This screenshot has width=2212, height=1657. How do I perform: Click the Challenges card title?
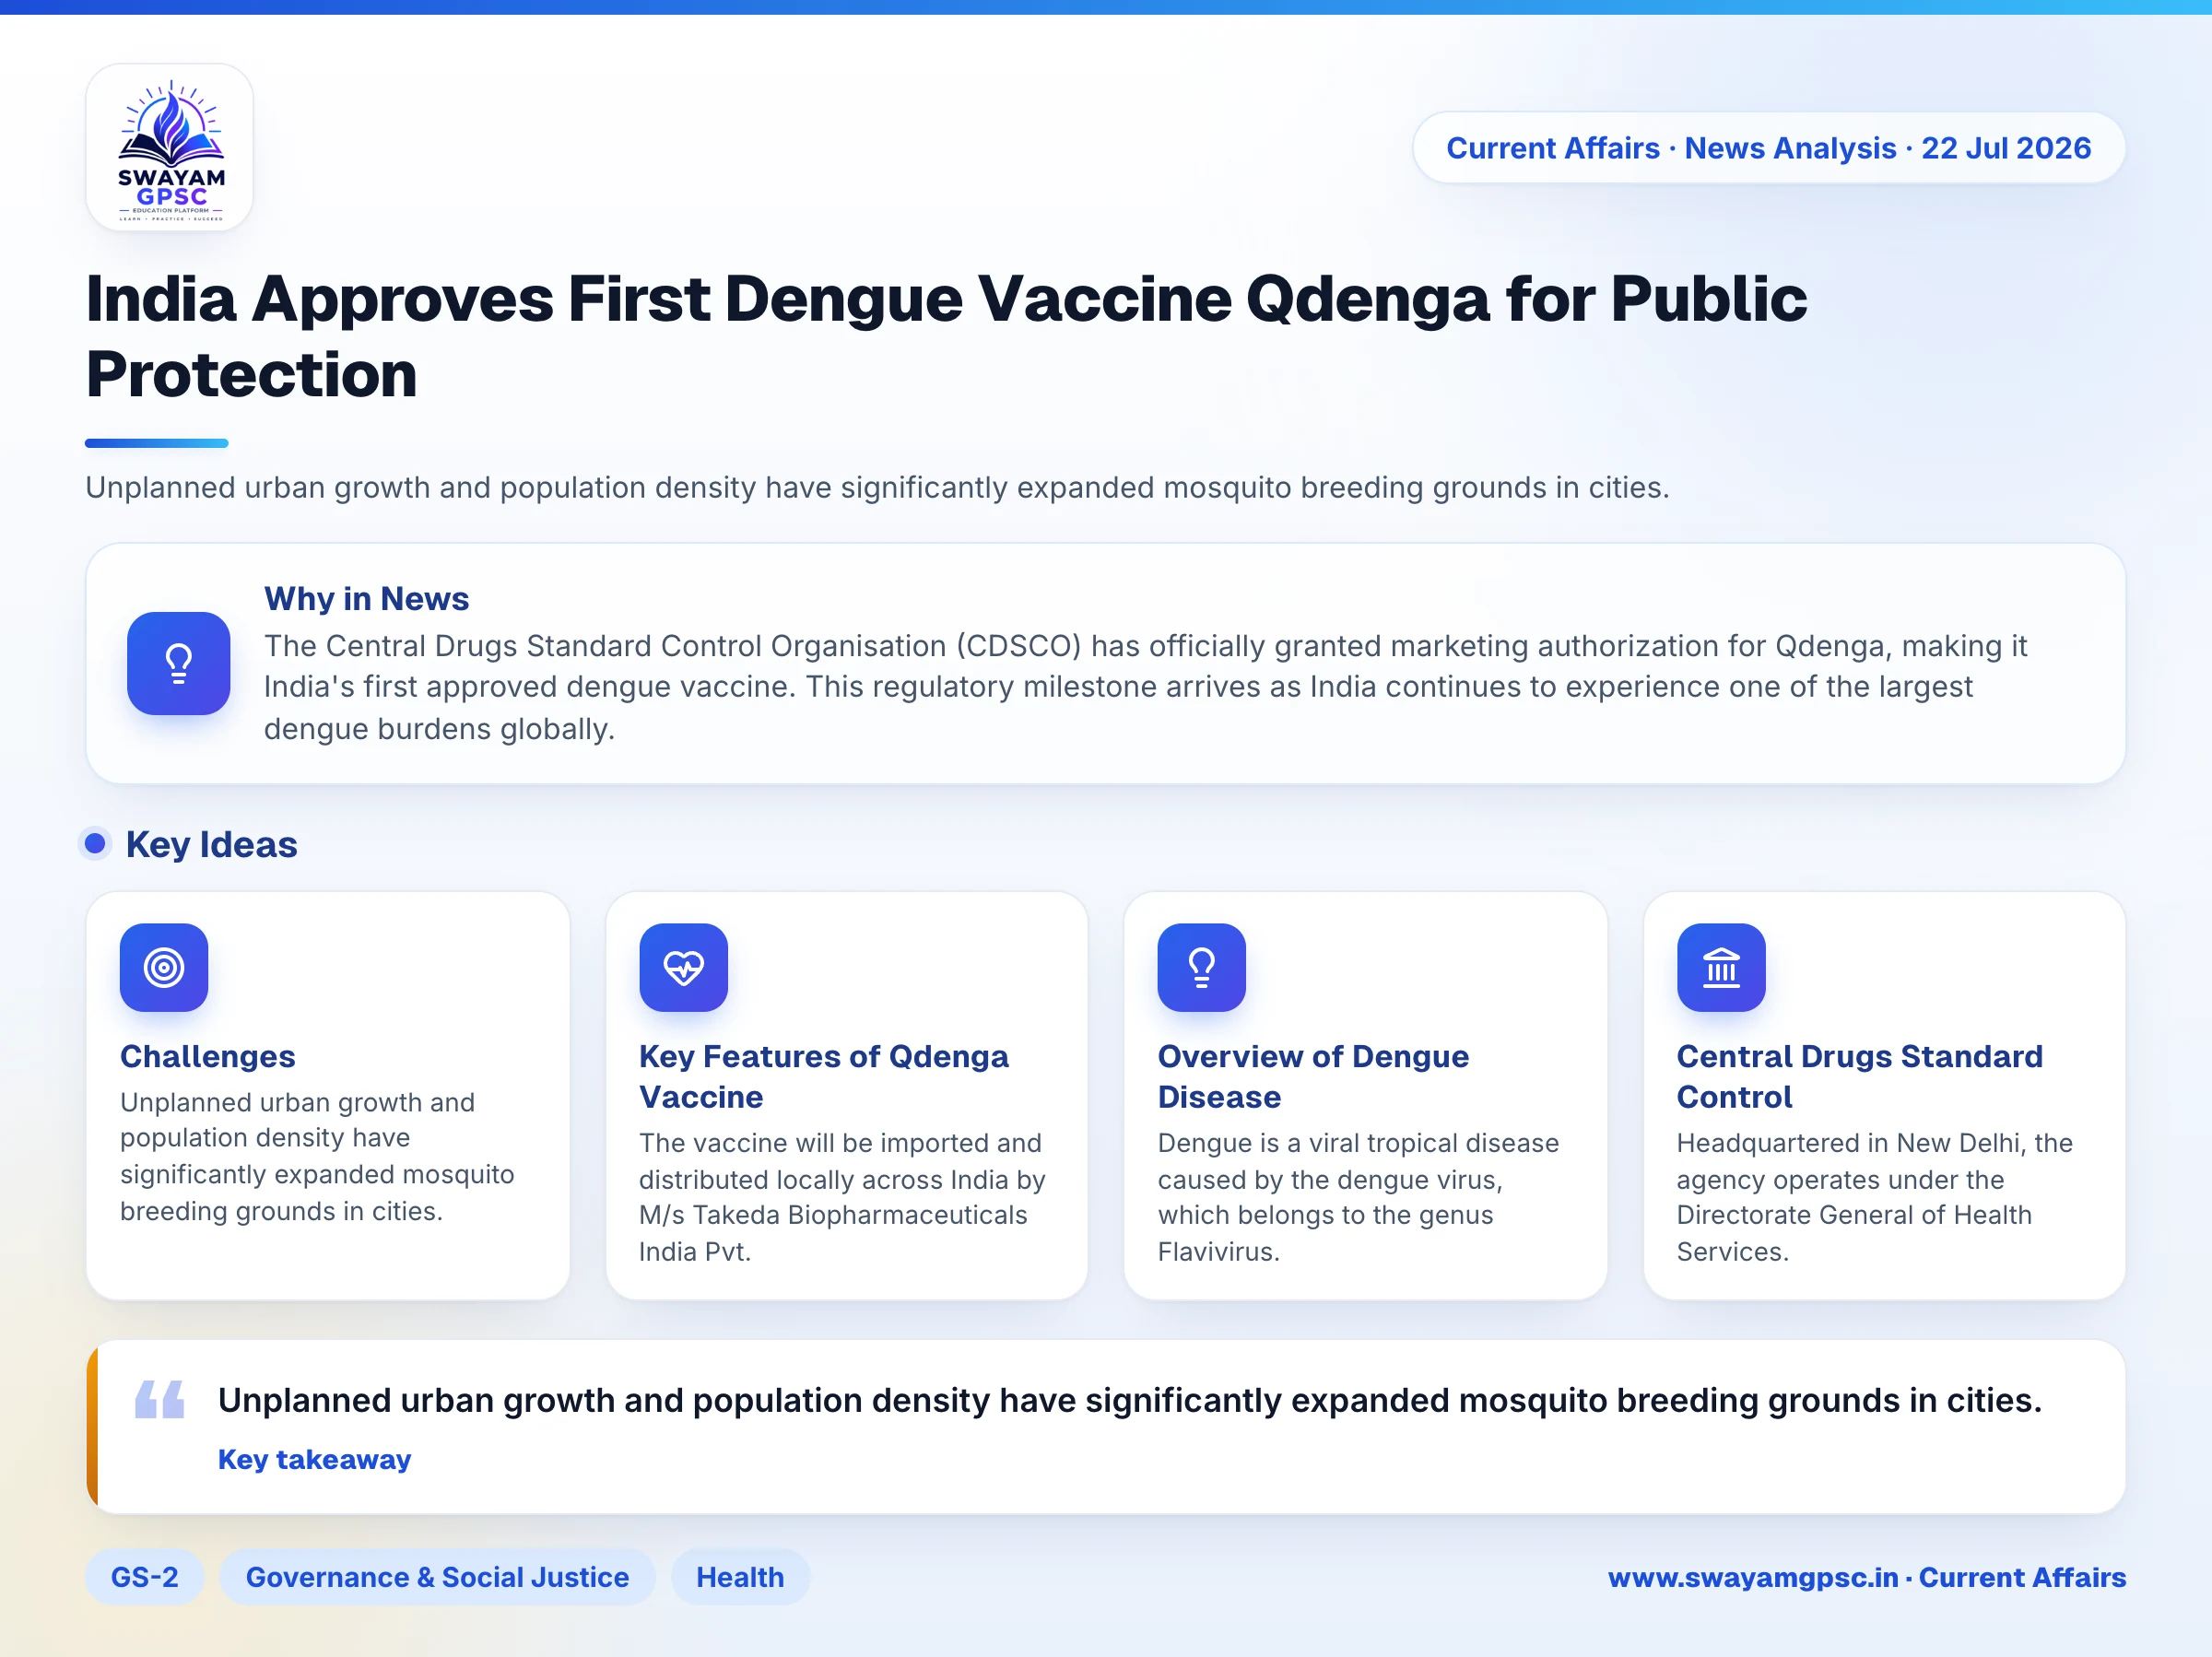pyautogui.click(x=208, y=1056)
